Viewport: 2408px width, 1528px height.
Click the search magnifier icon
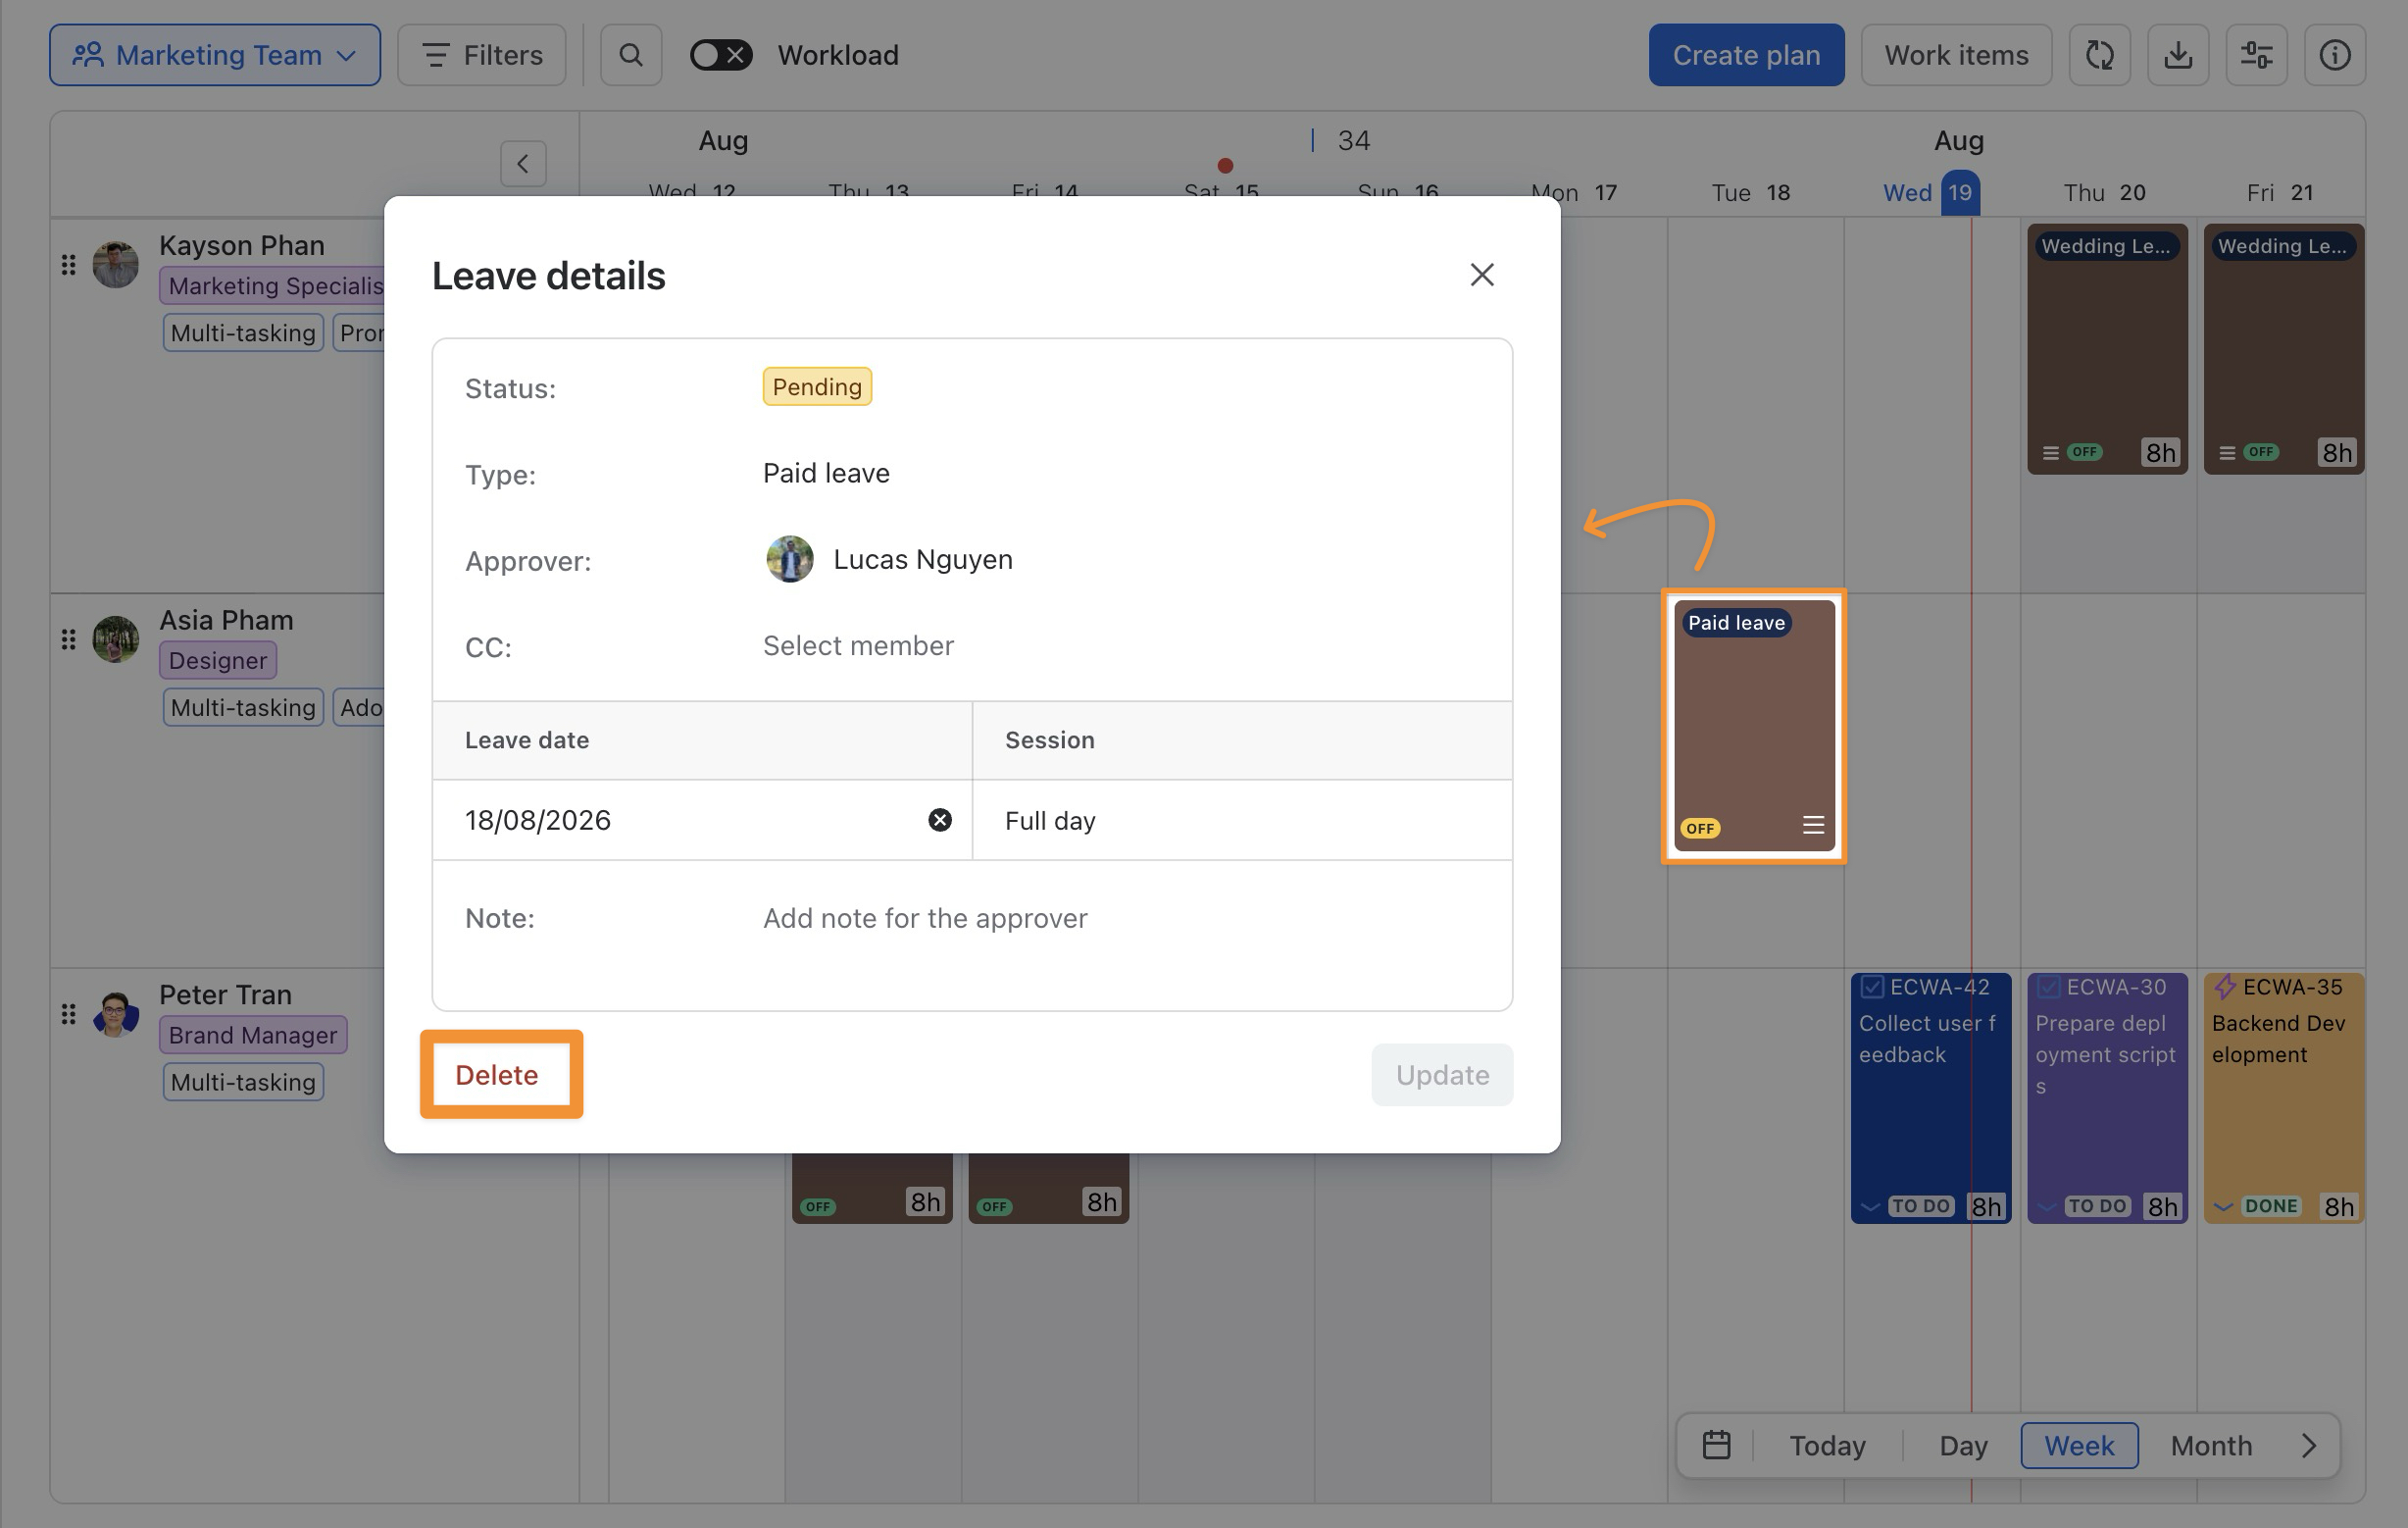click(630, 55)
